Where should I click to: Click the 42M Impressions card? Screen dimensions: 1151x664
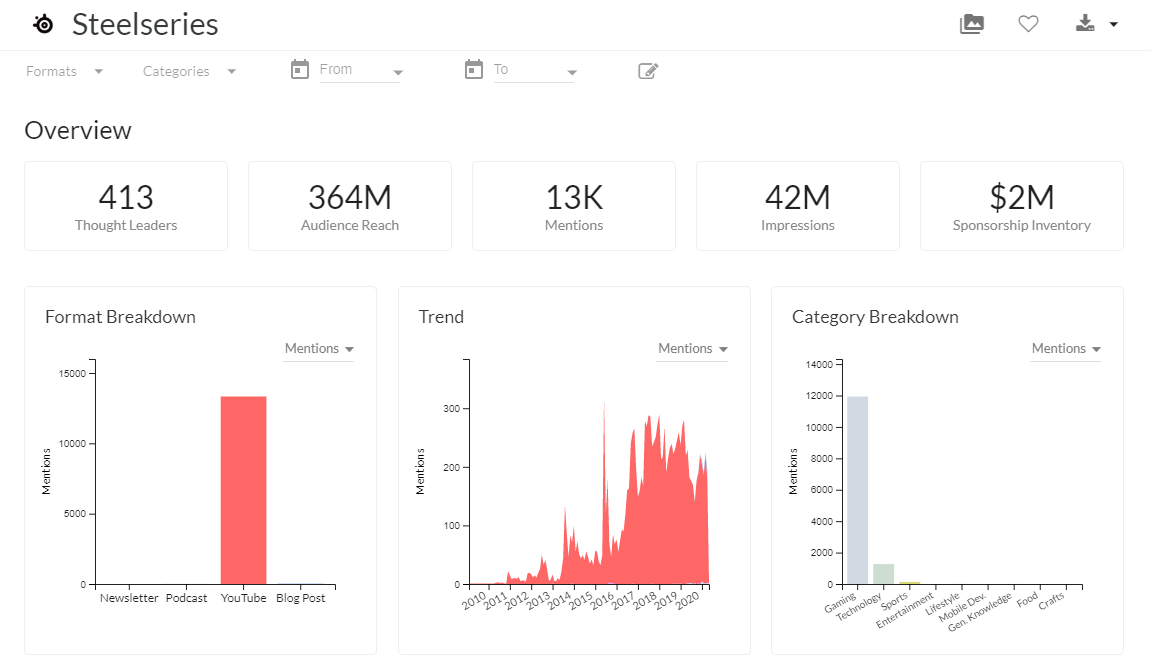click(798, 206)
